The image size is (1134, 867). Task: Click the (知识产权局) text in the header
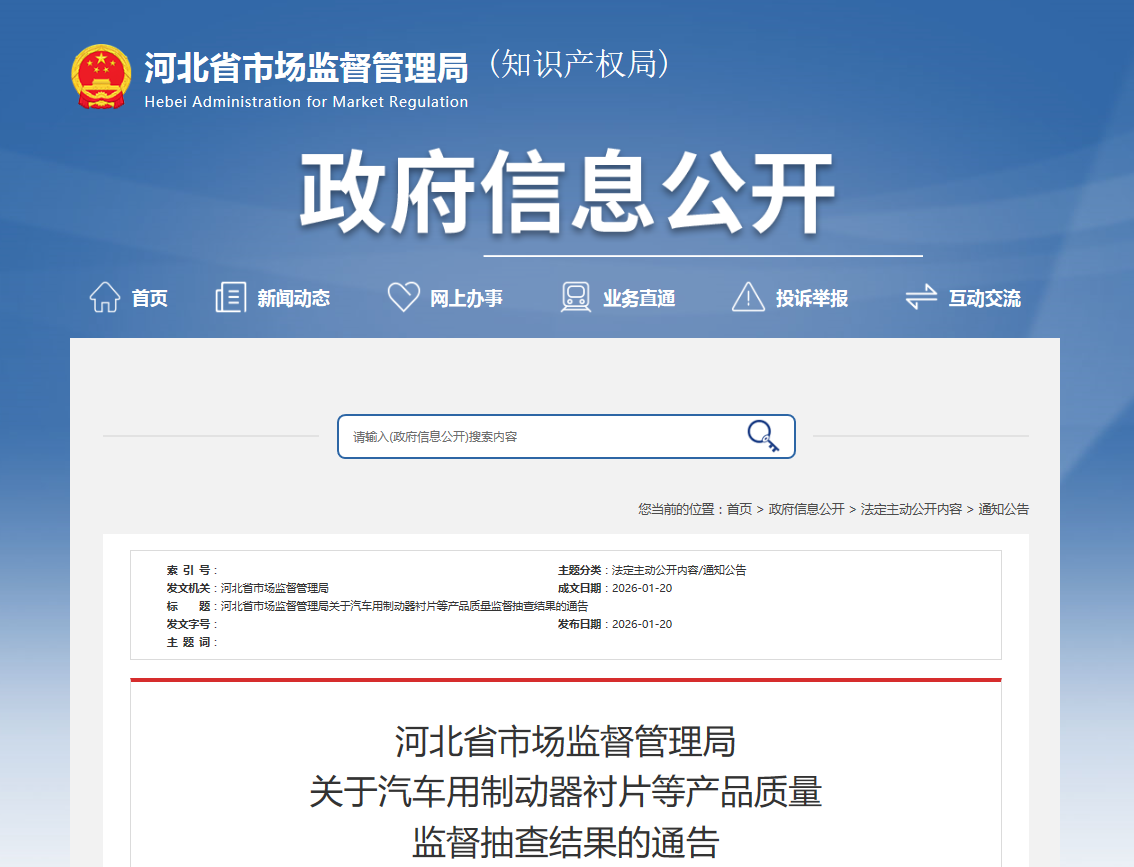(x=580, y=64)
